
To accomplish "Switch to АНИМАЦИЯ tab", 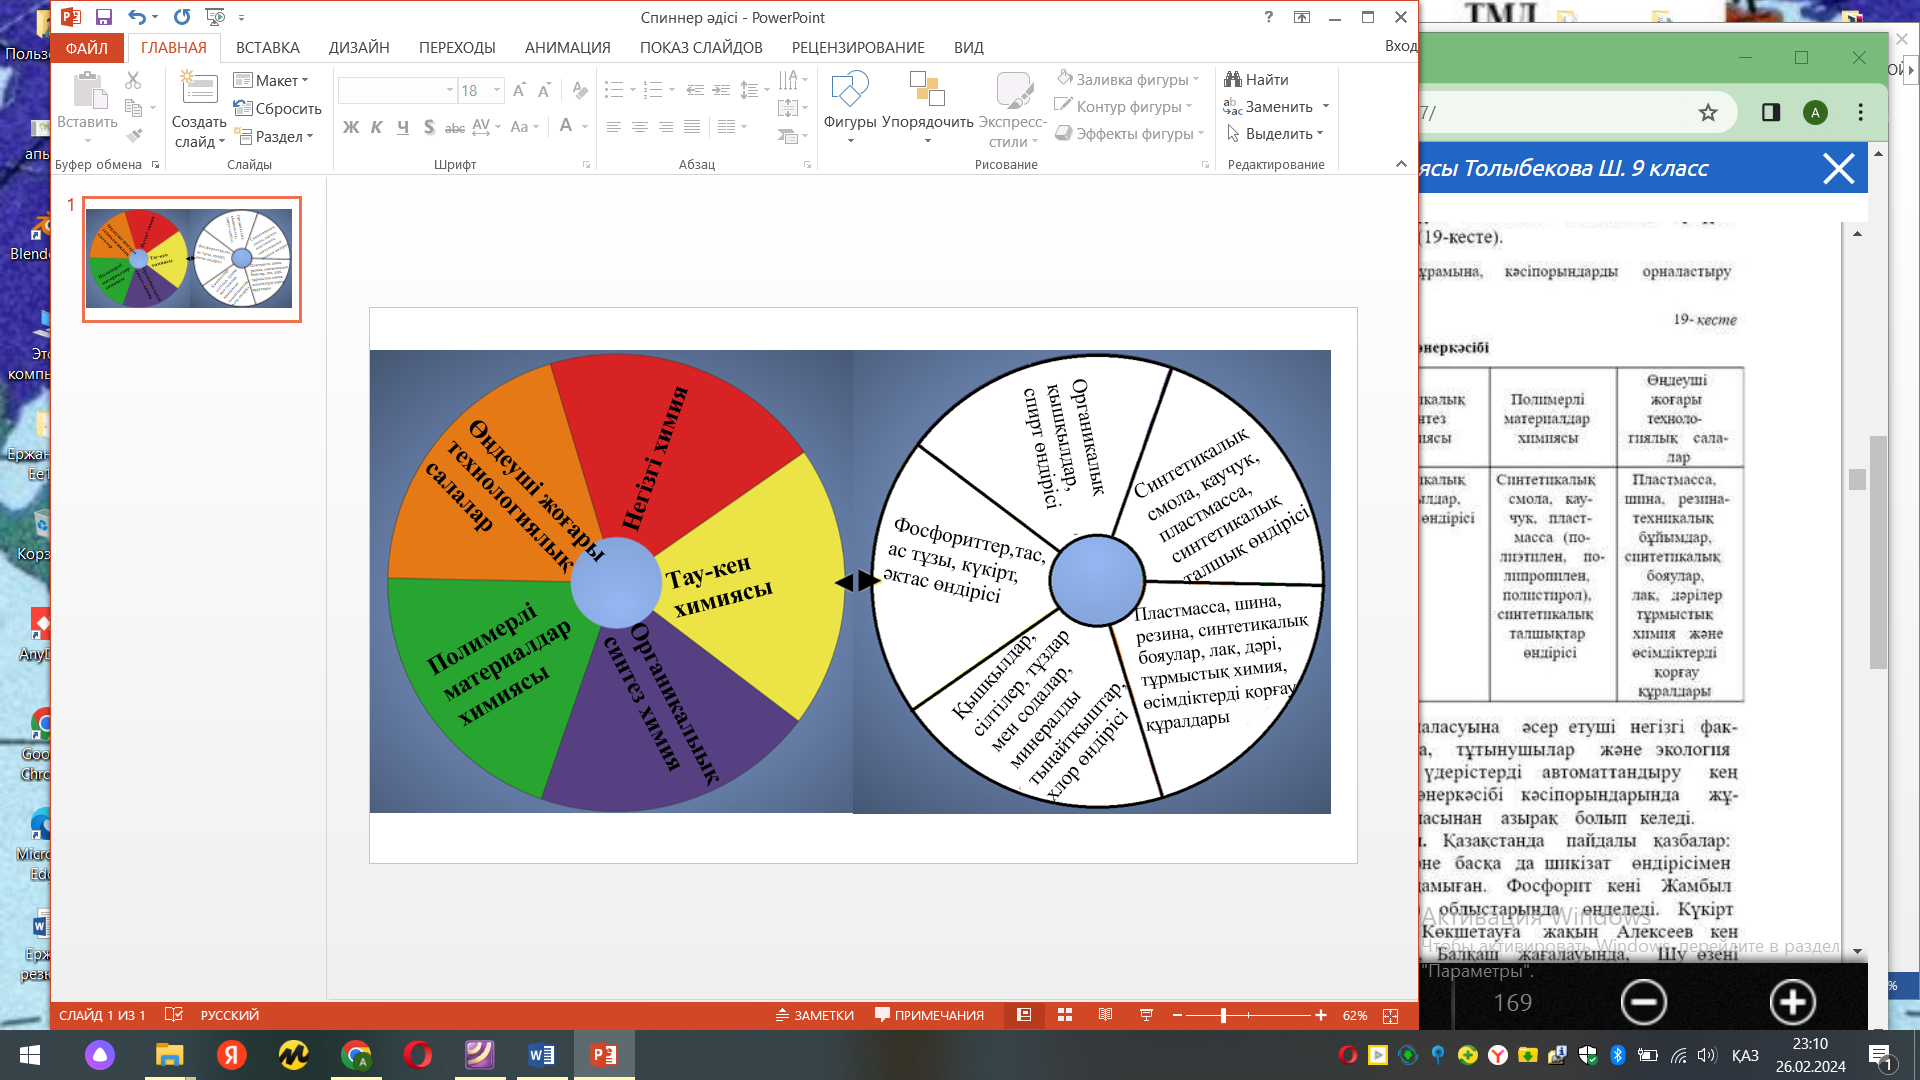I will click(x=568, y=47).
